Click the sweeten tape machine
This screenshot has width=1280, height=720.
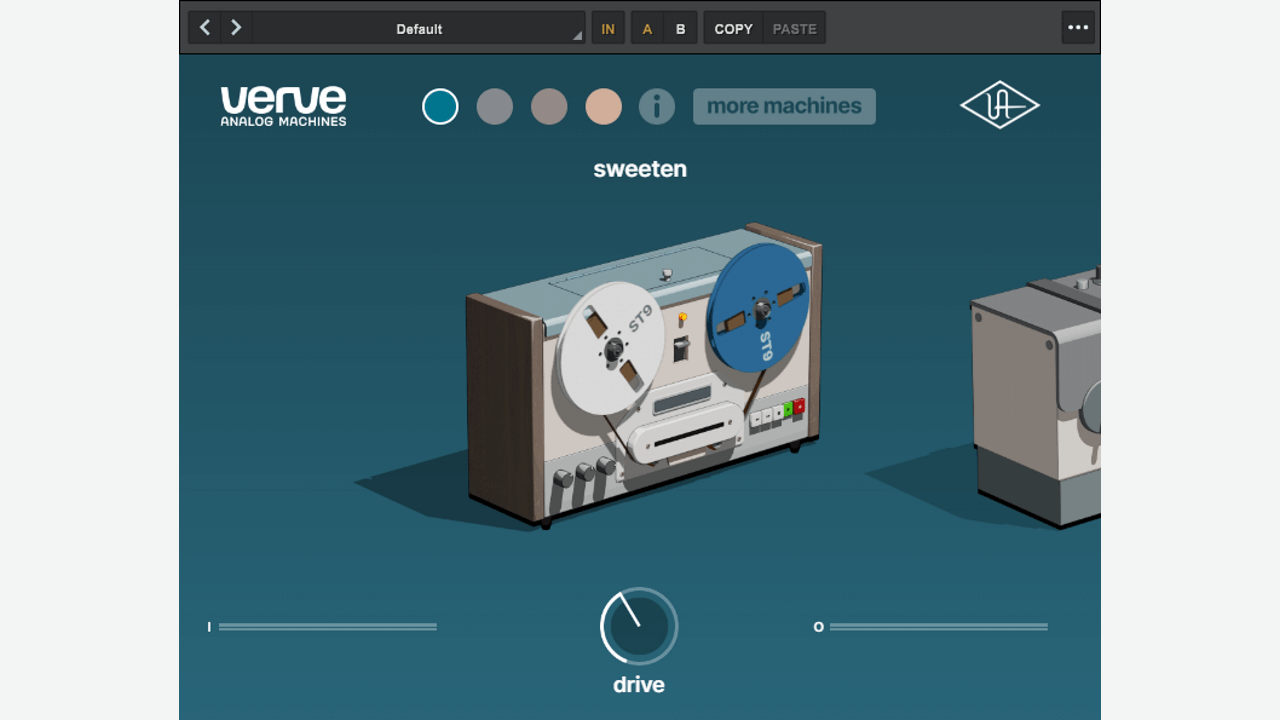pyautogui.click(x=642, y=375)
